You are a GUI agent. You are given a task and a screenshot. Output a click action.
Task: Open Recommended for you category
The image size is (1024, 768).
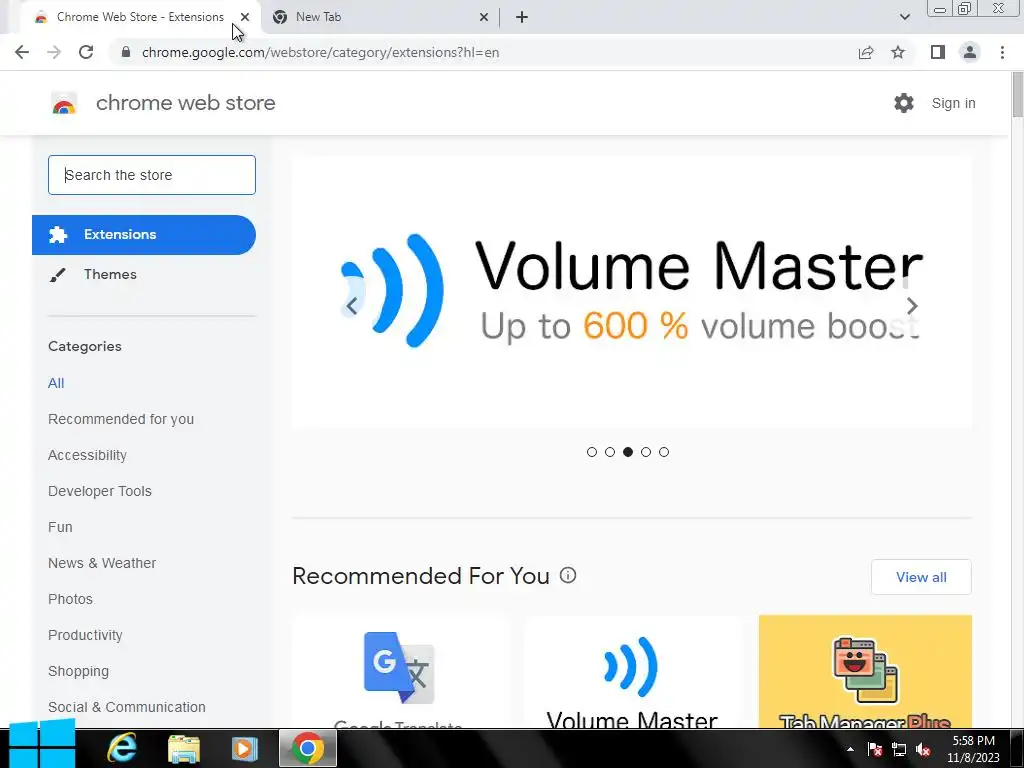121,419
